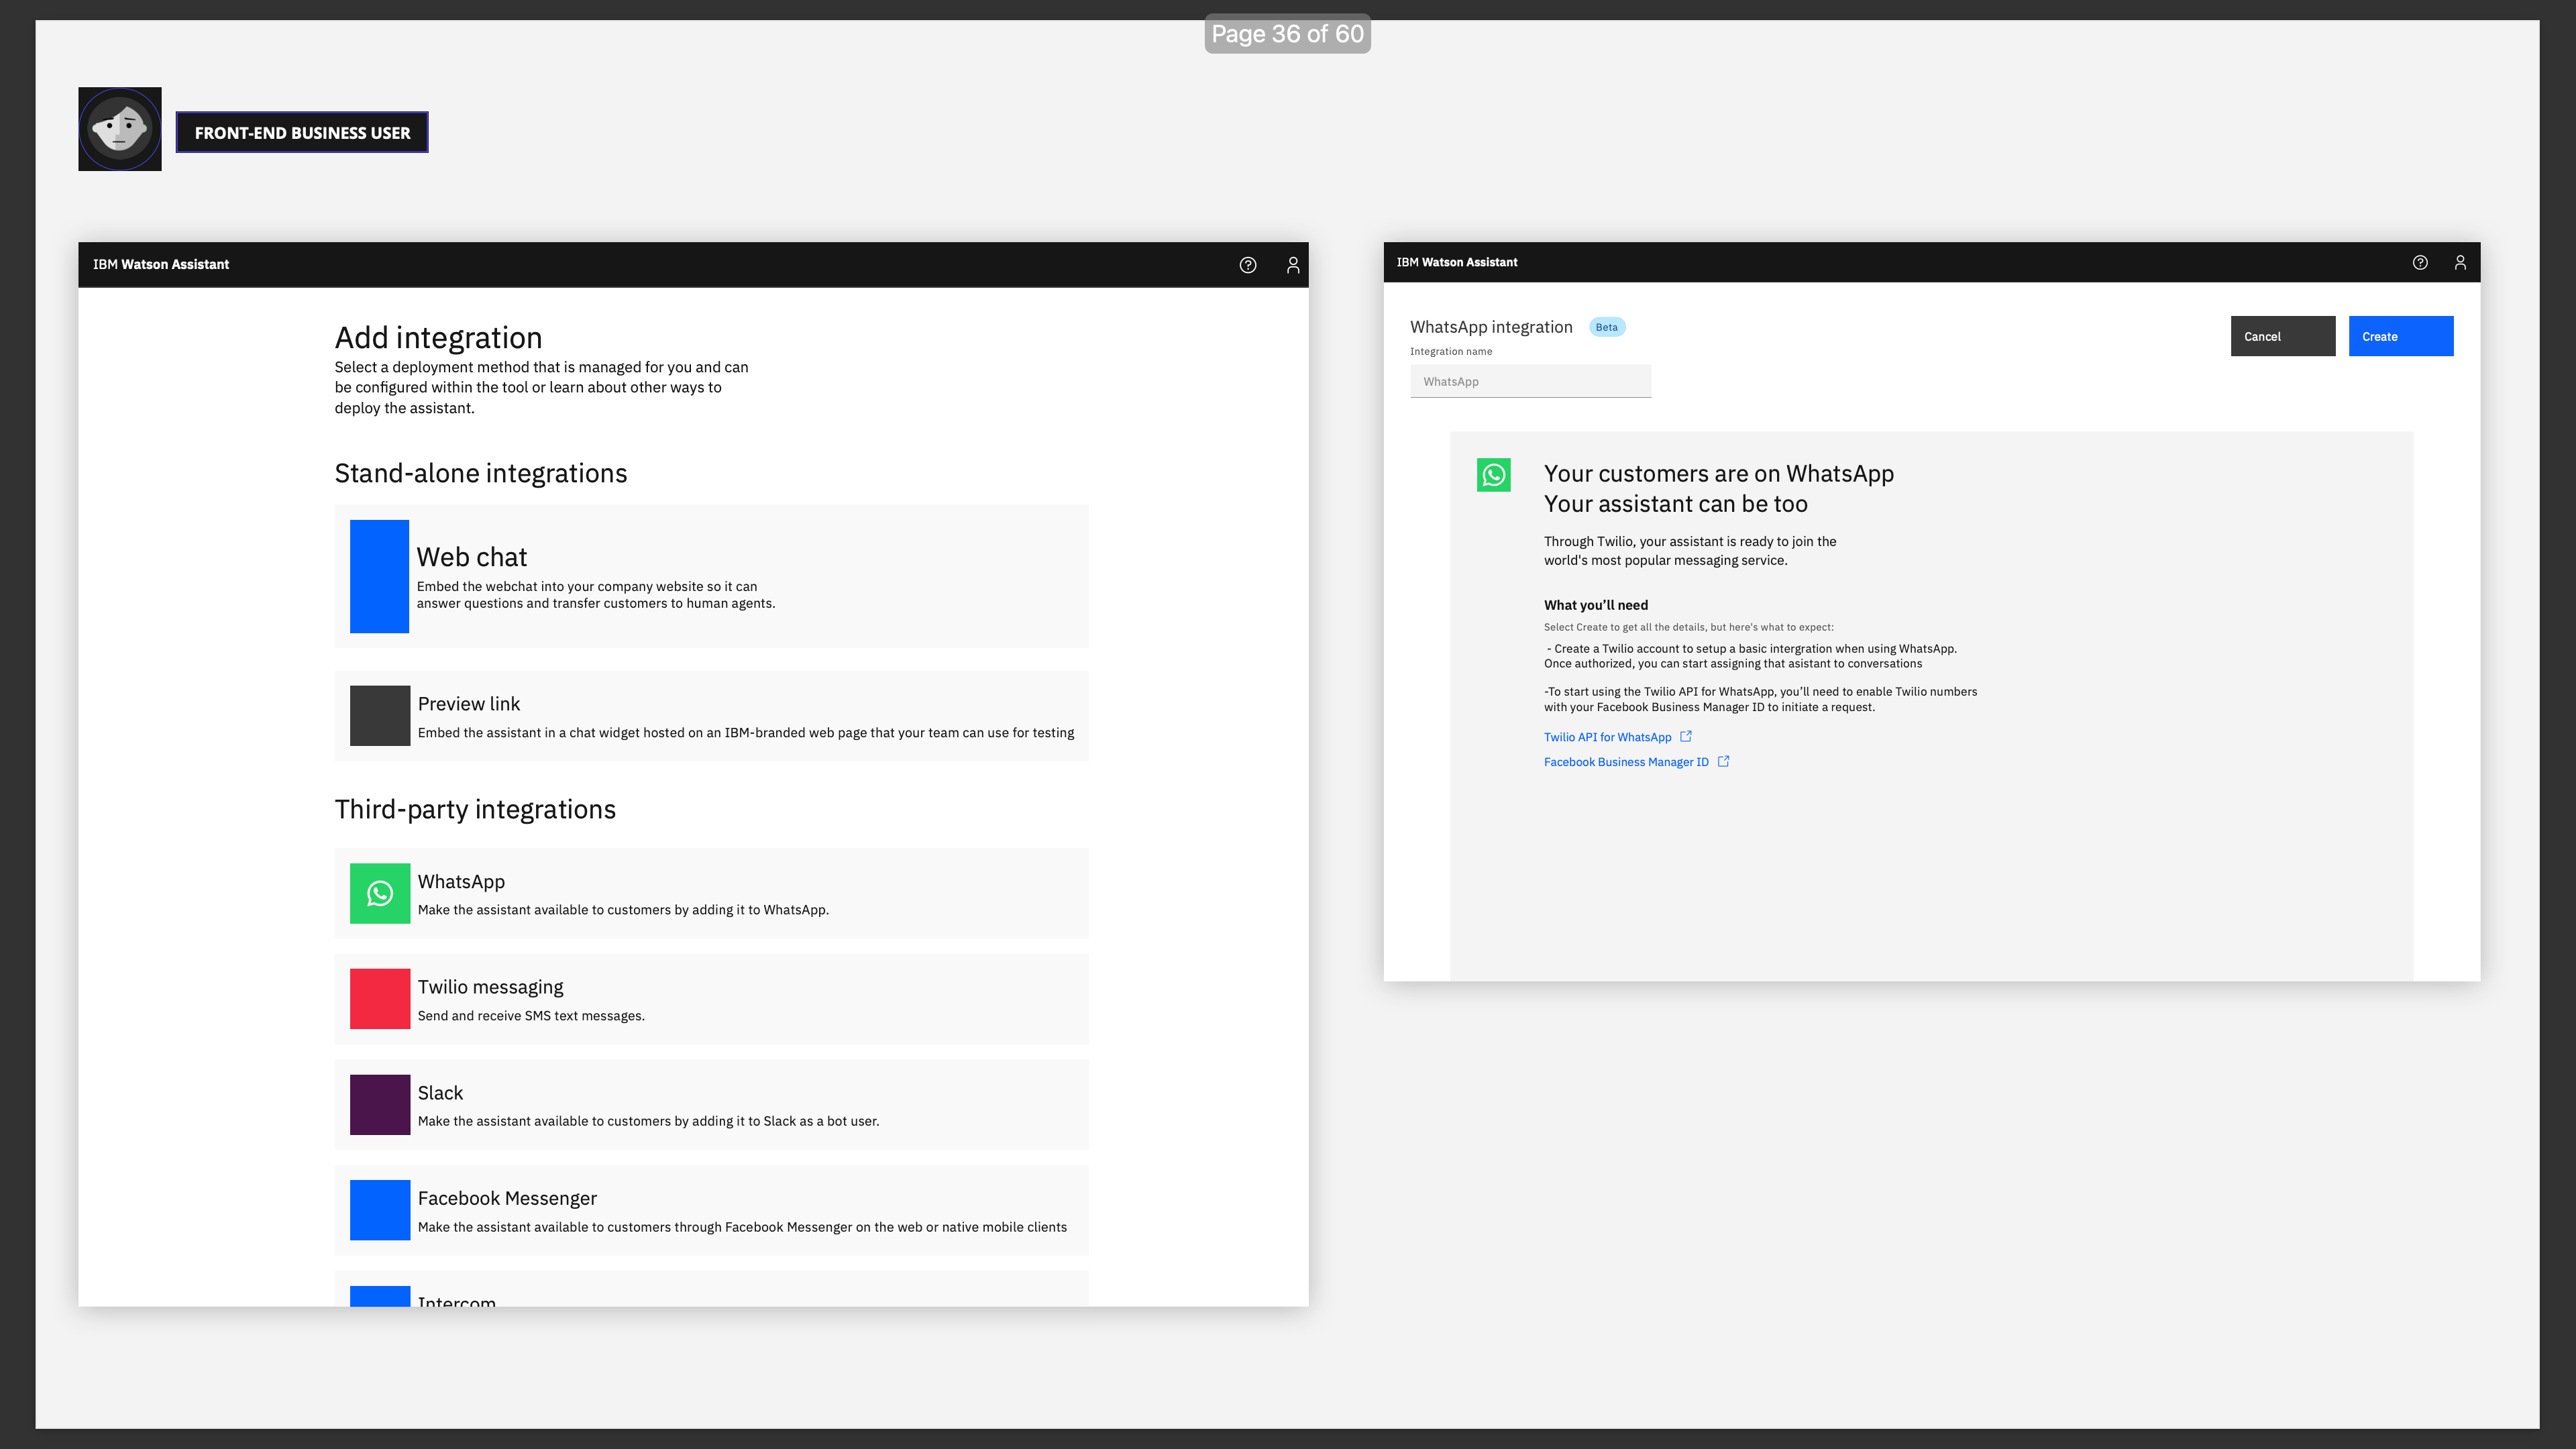Screen dimensions: 2576x1449
Task: Click the 'What you'll need' heading
Action: point(1596,605)
